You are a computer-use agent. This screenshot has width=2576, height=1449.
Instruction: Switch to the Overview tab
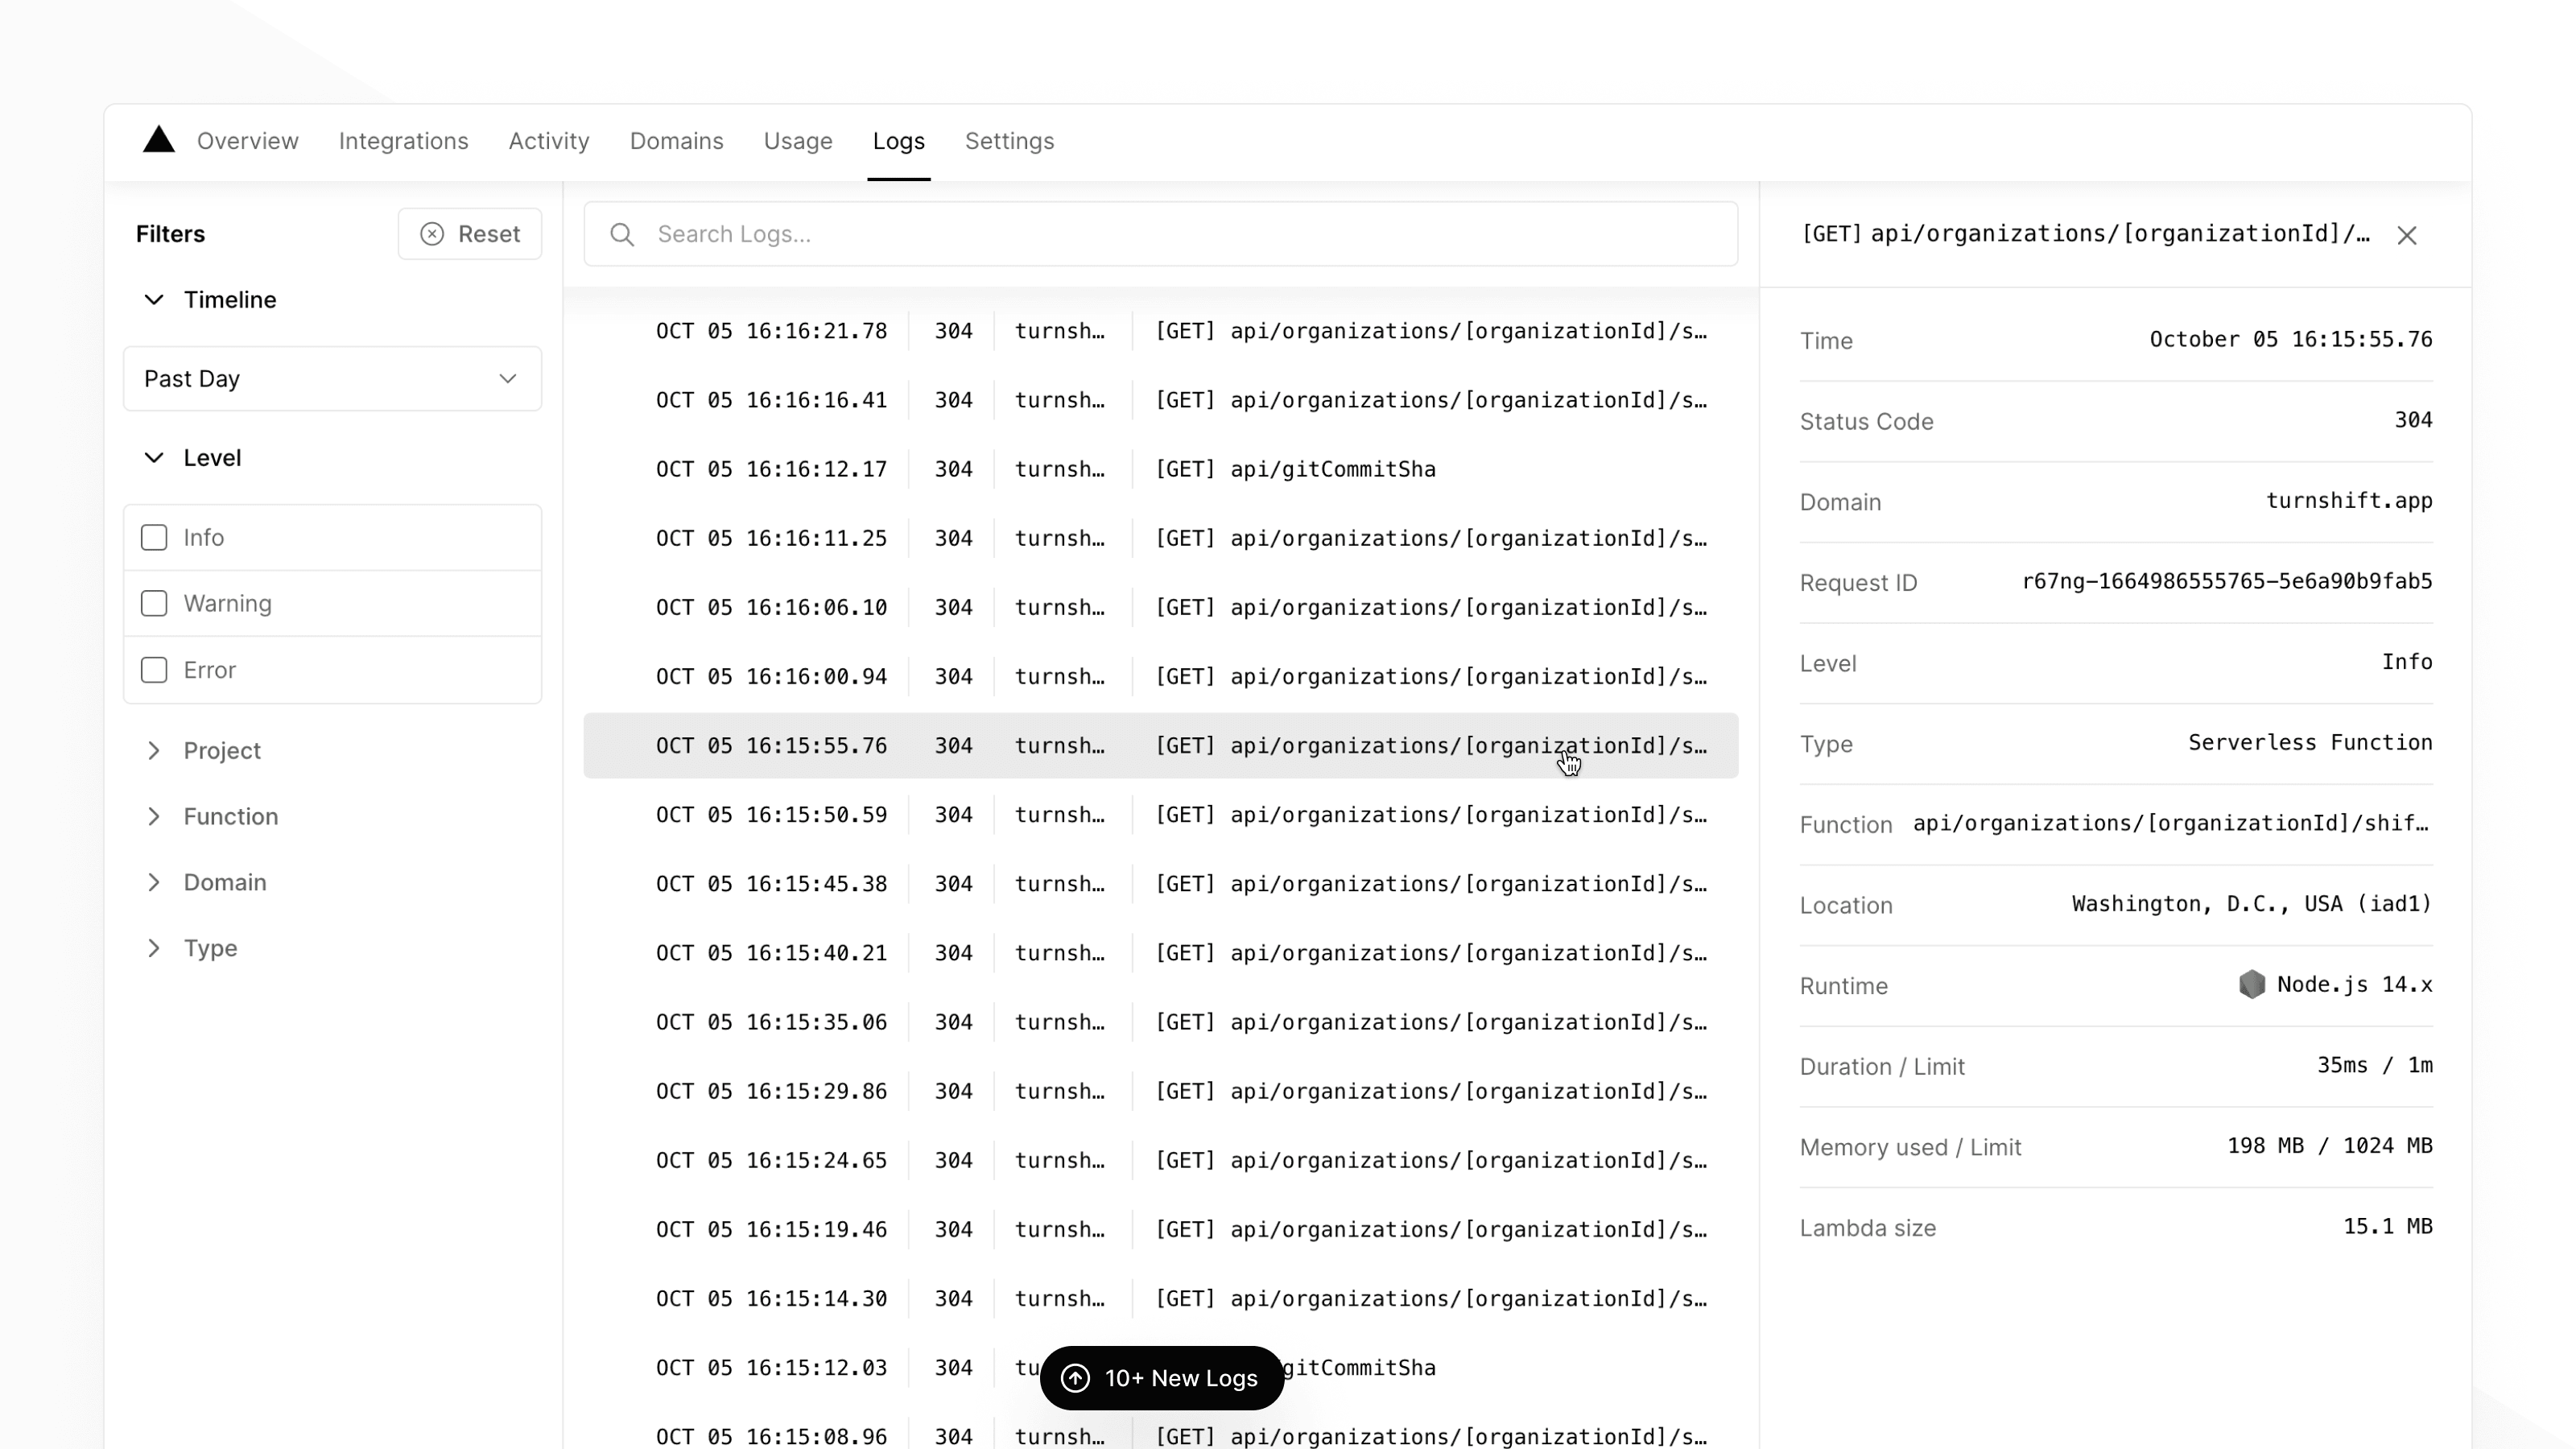[246, 141]
